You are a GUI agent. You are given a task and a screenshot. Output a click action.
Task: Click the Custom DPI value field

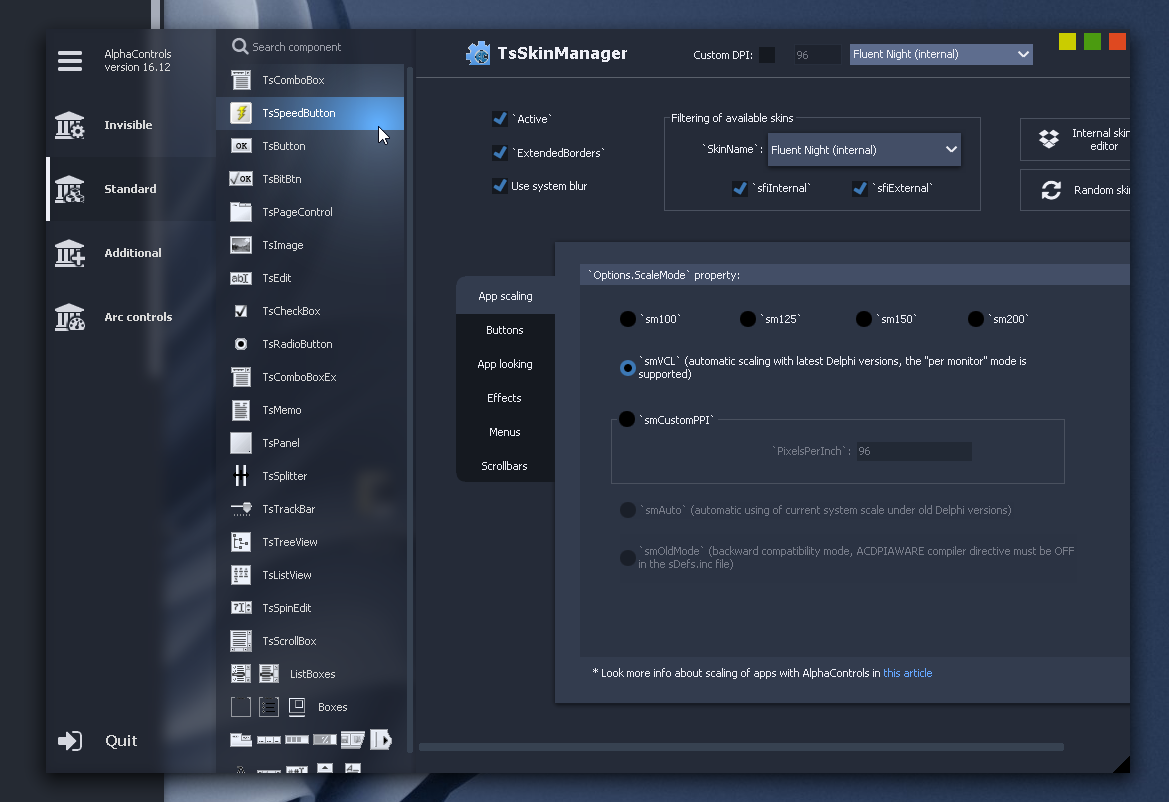click(x=817, y=54)
